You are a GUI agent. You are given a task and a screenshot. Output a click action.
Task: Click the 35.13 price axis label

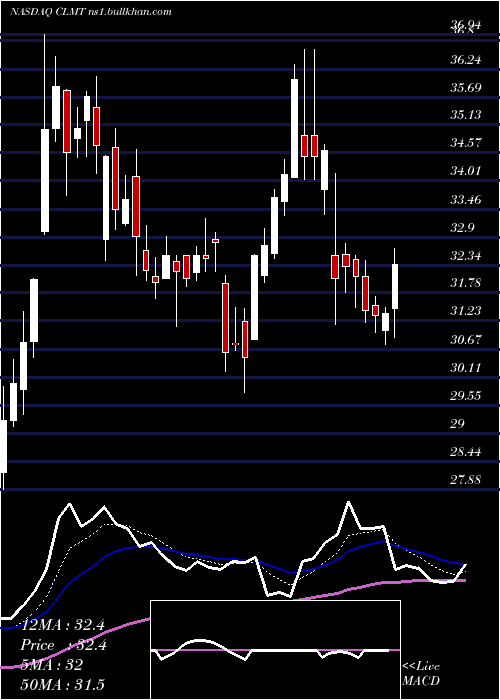click(x=466, y=115)
